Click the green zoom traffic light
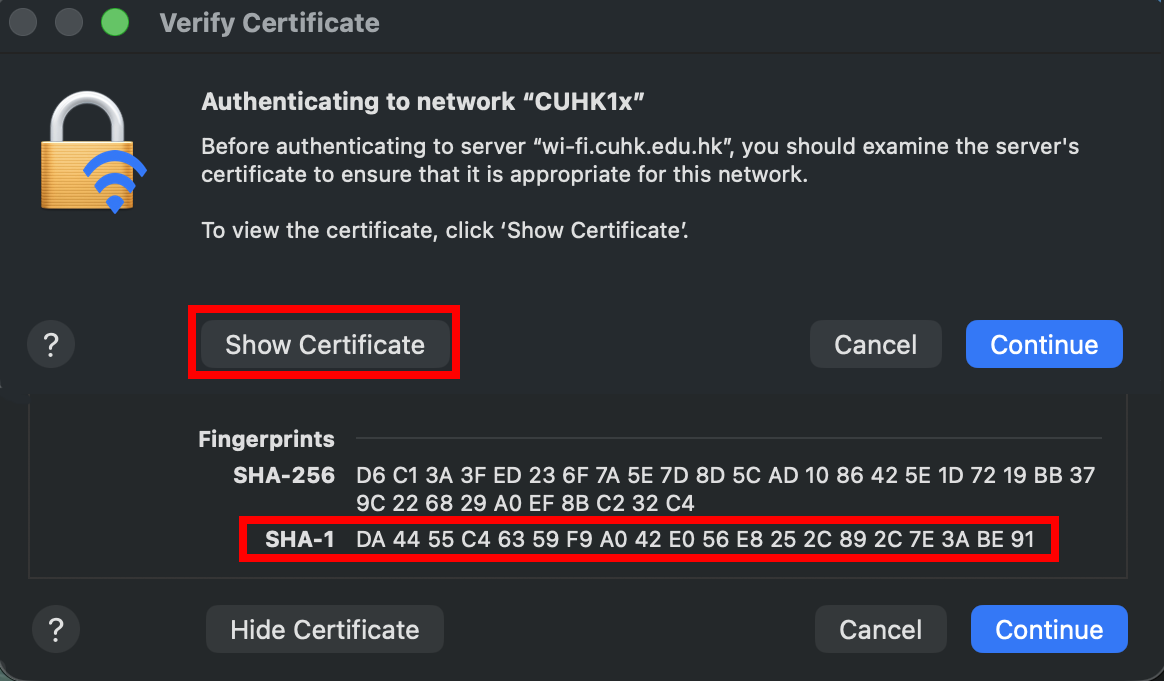 (114, 21)
